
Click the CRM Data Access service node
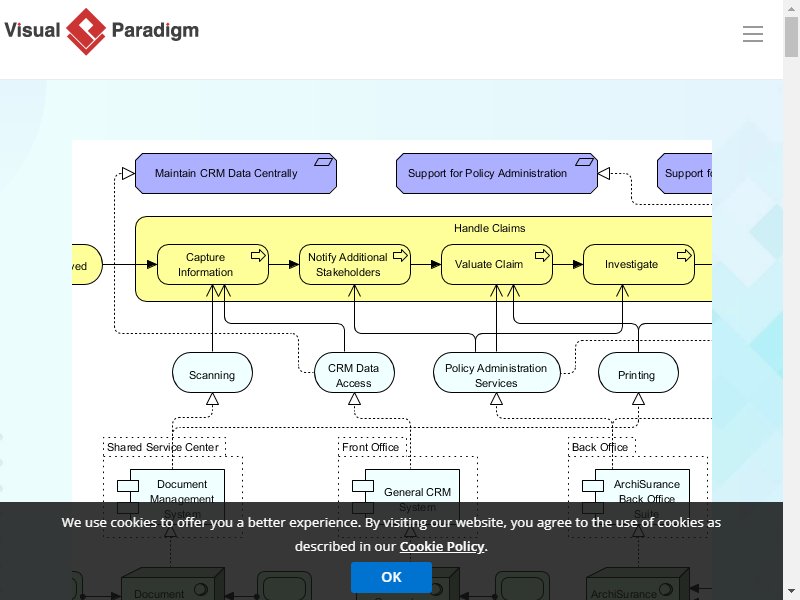click(354, 372)
